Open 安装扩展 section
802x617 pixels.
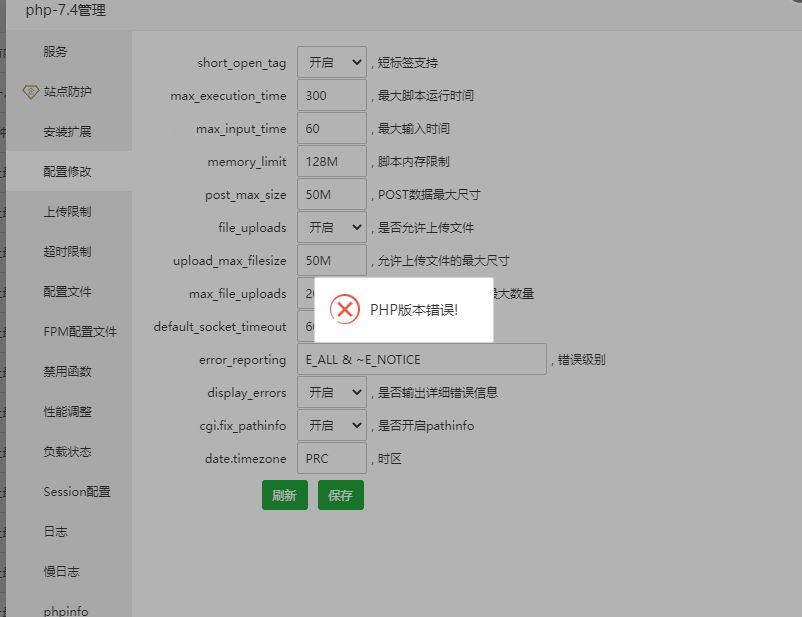tap(68, 131)
